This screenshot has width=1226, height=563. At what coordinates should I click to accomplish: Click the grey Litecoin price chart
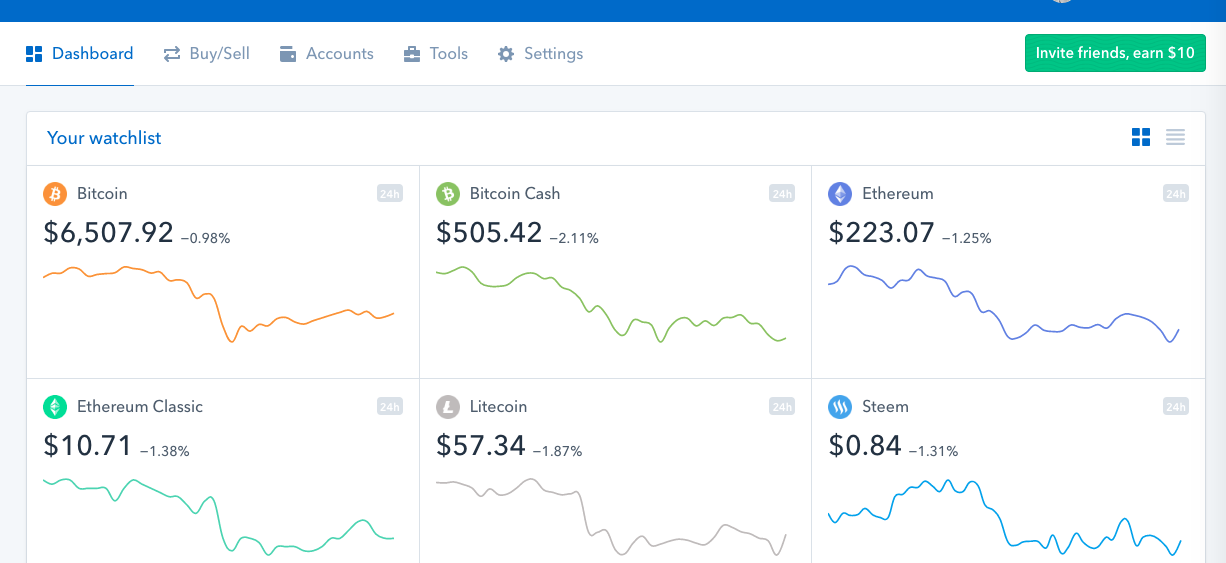pyautogui.click(x=611, y=516)
